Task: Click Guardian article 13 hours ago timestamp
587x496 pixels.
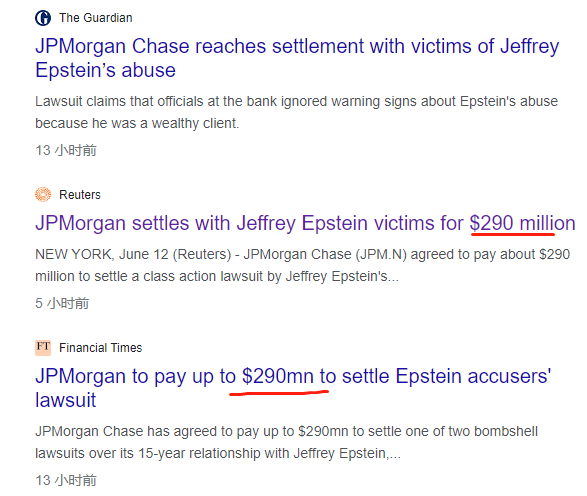Action: [66, 150]
